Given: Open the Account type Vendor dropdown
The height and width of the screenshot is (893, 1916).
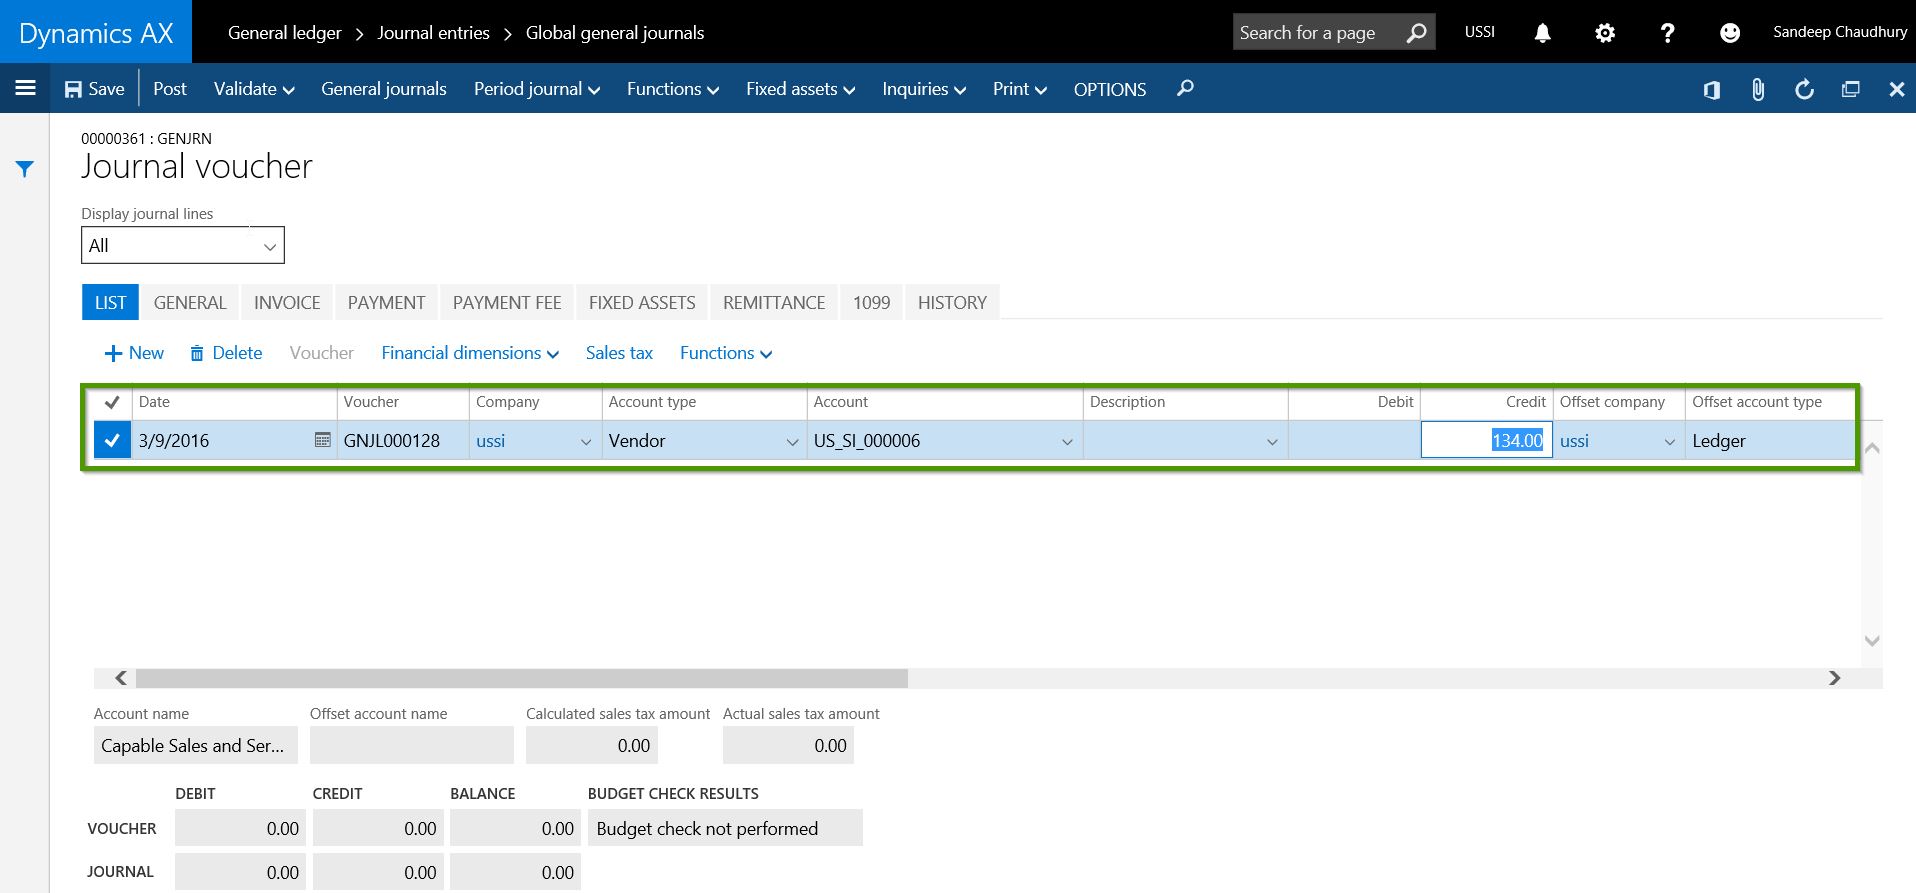Looking at the screenshot, I should [x=791, y=441].
